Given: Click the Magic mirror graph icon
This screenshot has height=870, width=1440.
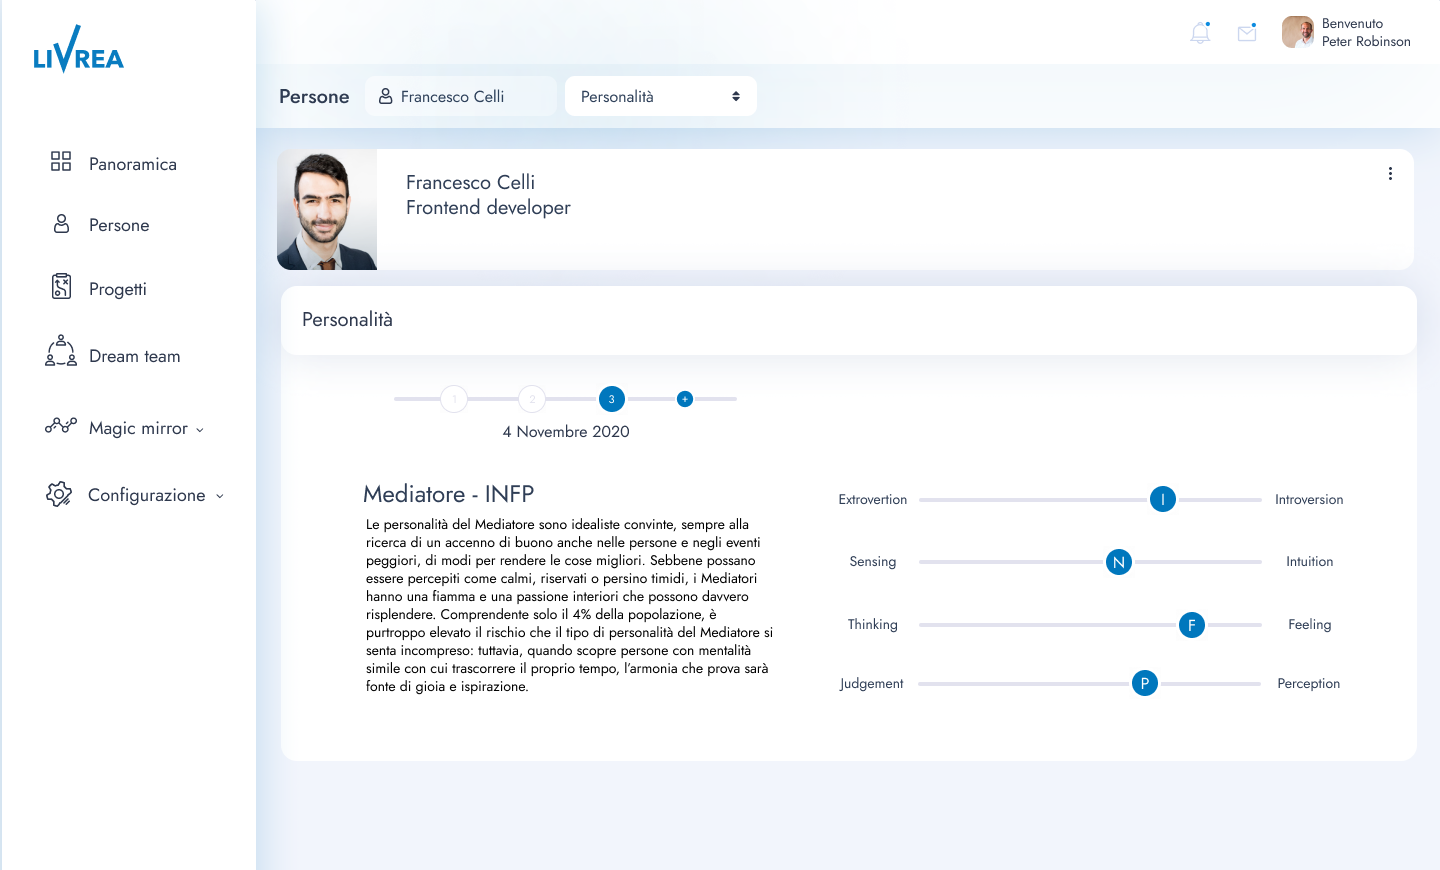Looking at the screenshot, I should [61, 425].
